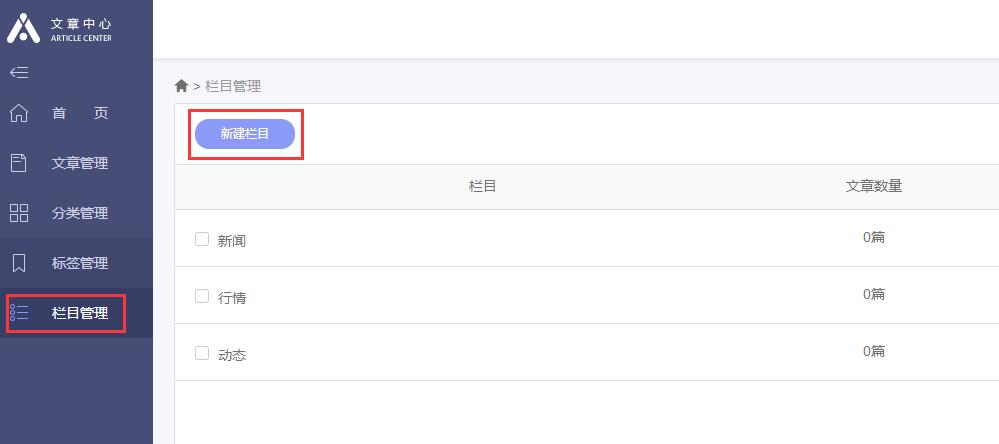Click the house icon beside 首页
The image size is (999, 444).
19,113
